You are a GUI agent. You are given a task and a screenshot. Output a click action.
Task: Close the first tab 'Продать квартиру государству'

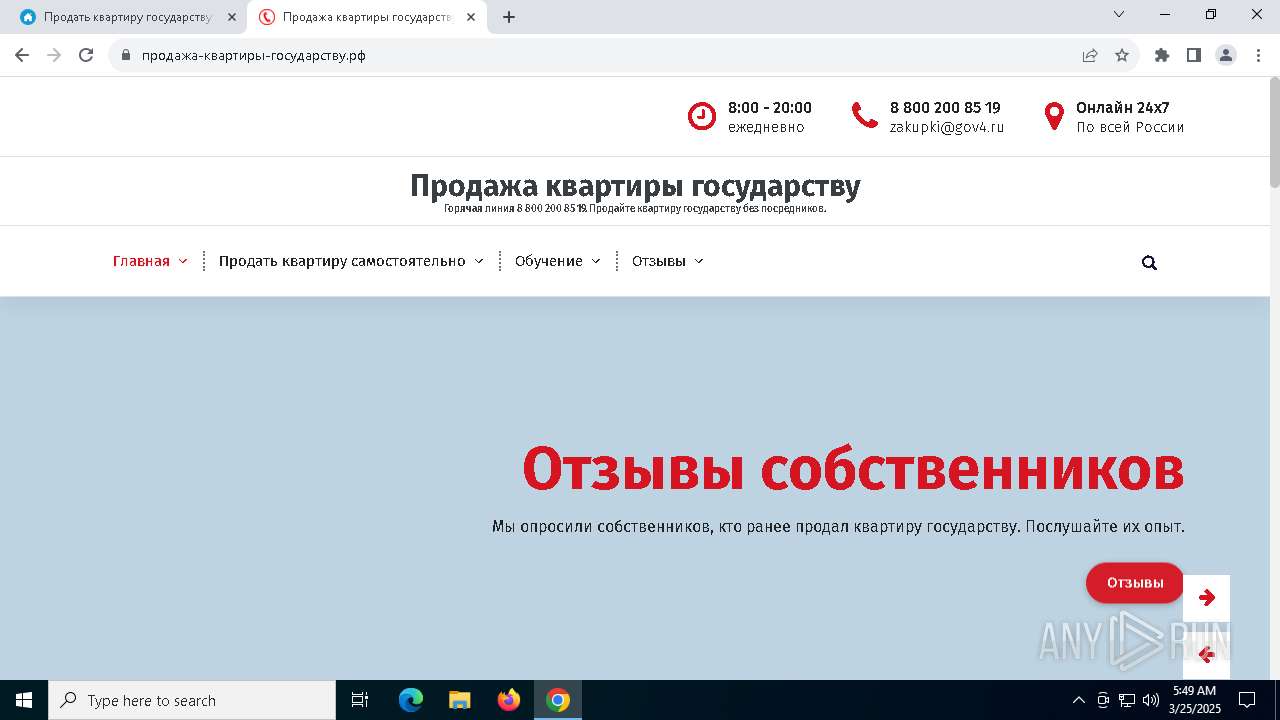pos(232,17)
